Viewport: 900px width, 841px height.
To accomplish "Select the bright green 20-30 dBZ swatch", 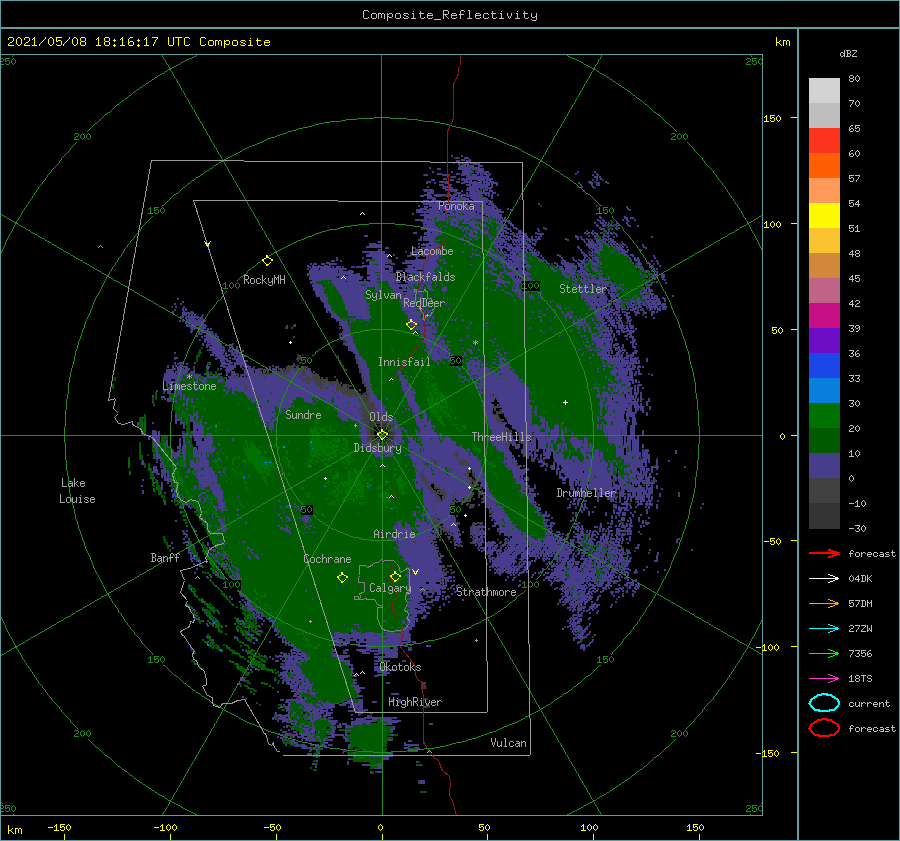I will (824, 416).
